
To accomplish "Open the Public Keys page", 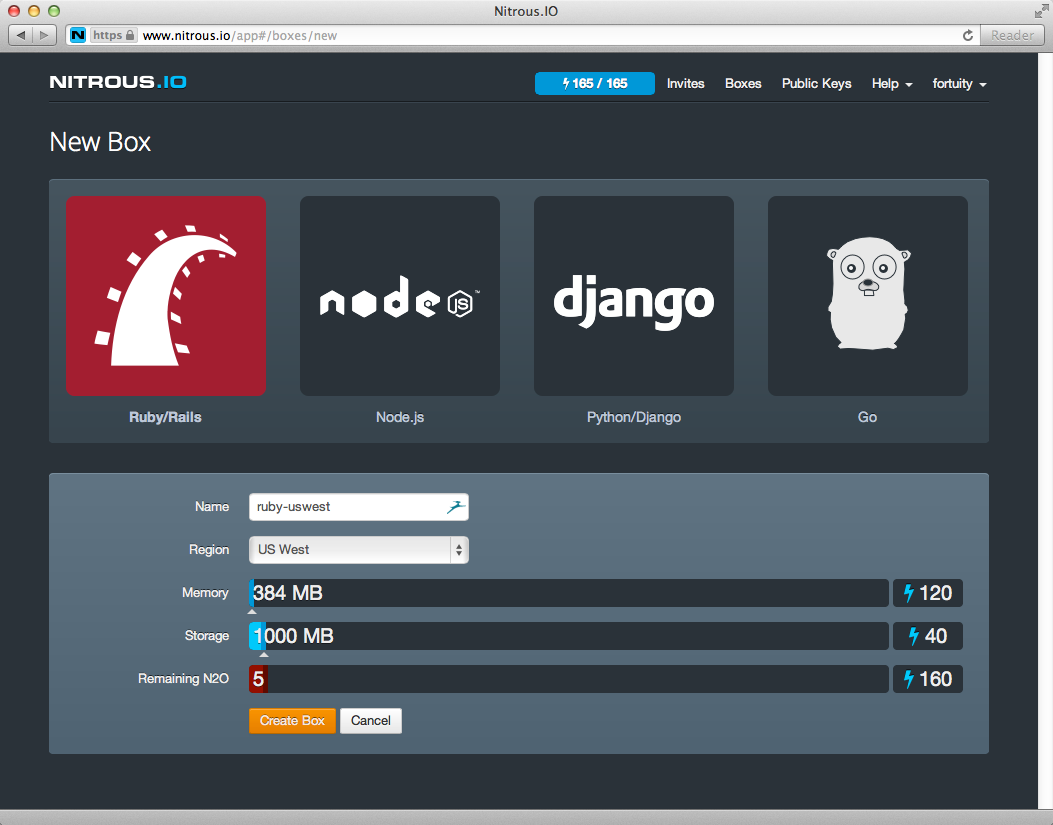I will tap(817, 83).
